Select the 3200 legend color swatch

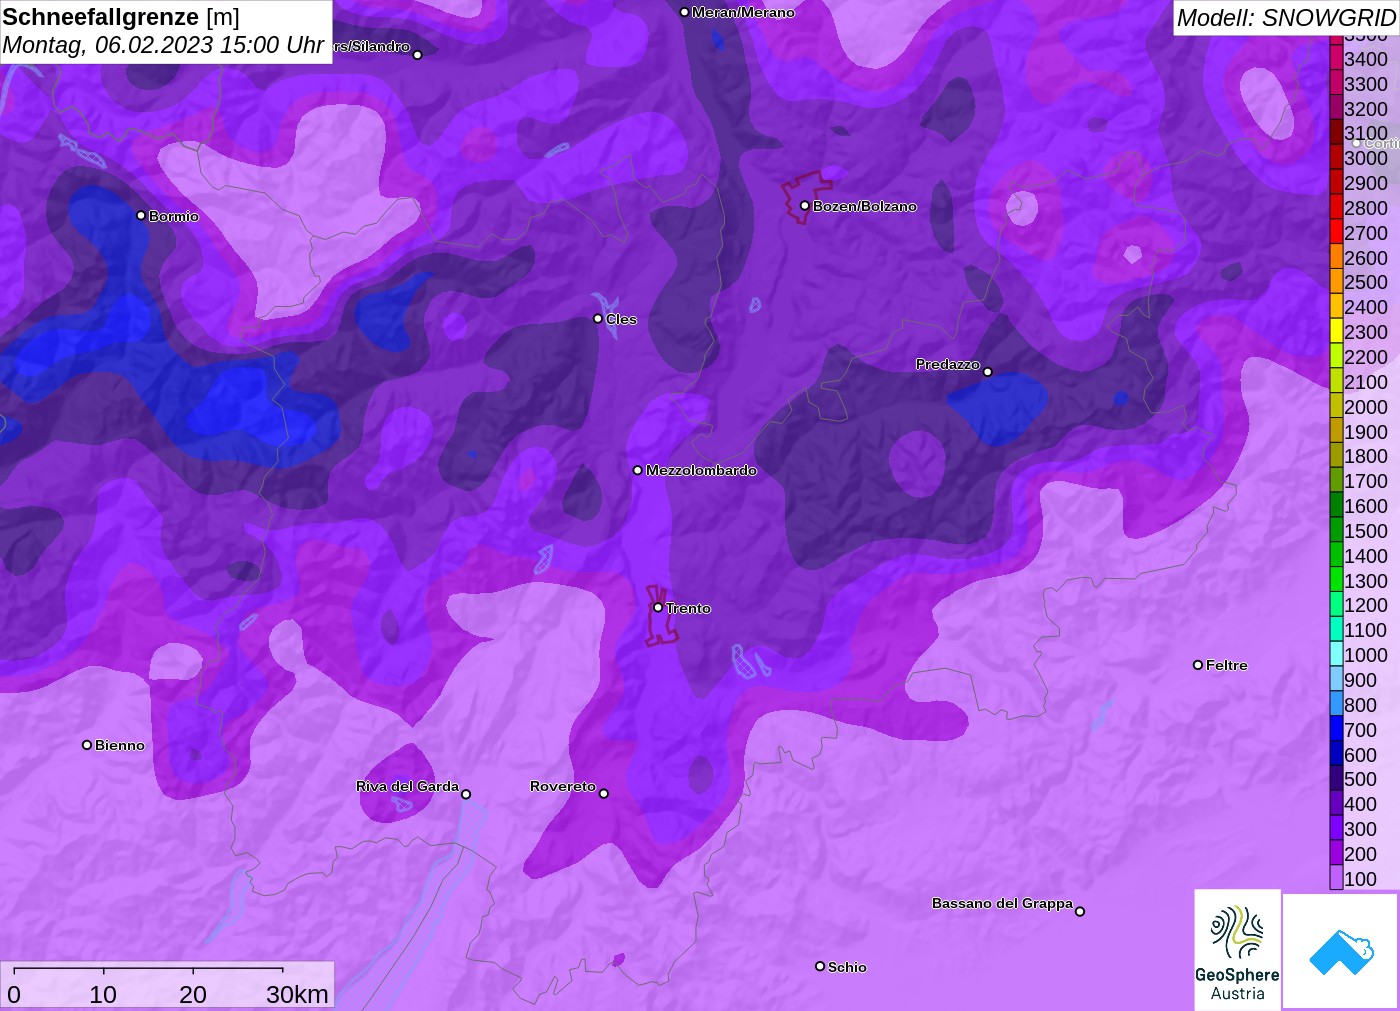tap(1336, 108)
